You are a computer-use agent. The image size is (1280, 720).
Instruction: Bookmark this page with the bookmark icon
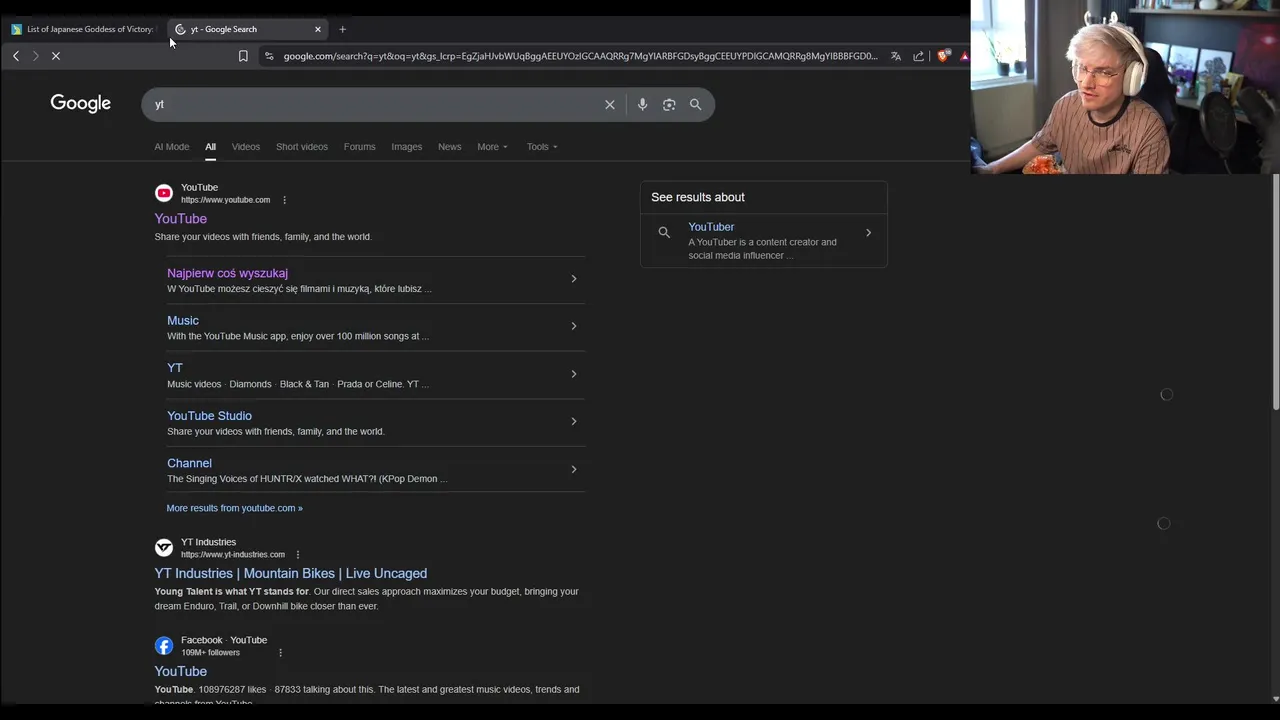[x=243, y=56]
